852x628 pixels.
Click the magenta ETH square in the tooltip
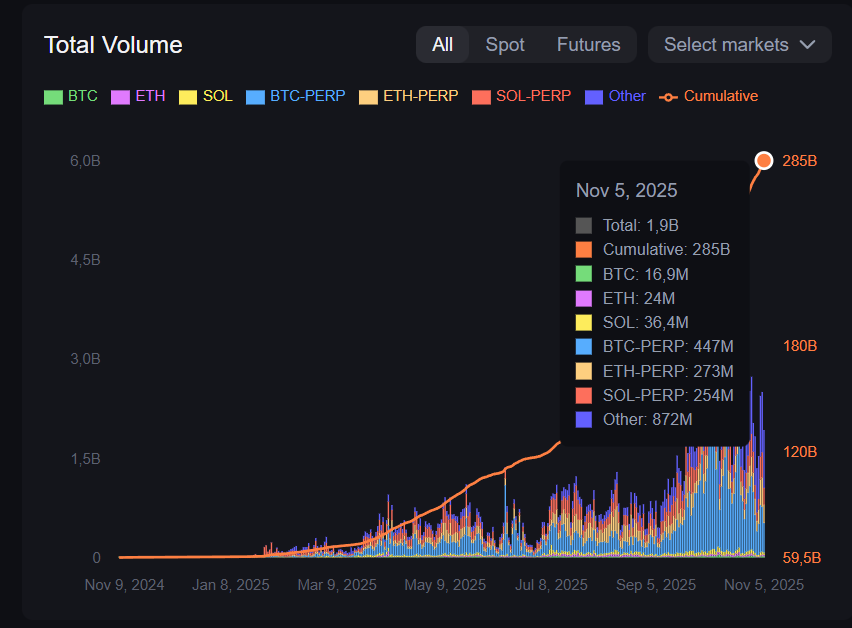coord(583,298)
